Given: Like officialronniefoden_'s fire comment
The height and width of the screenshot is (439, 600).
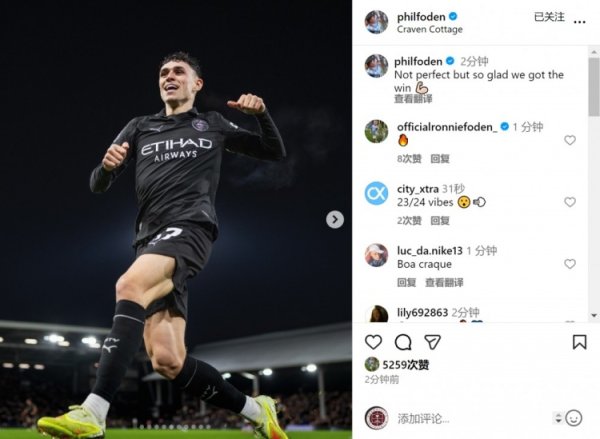Looking at the screenshot, I should pos(570,140).
